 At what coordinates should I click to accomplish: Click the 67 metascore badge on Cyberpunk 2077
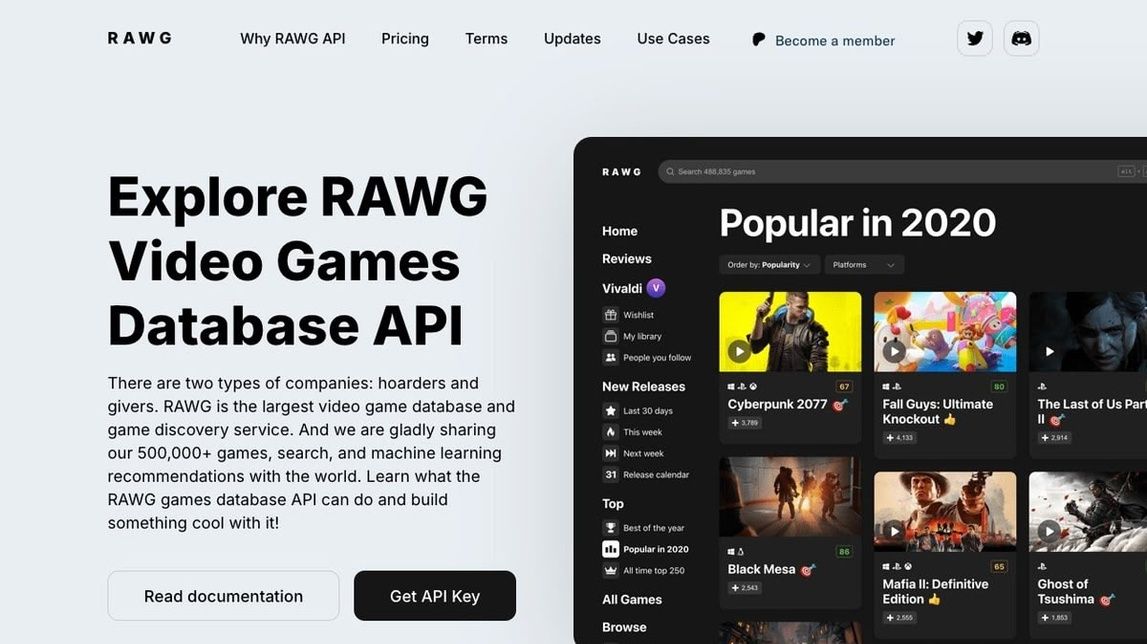844,386
